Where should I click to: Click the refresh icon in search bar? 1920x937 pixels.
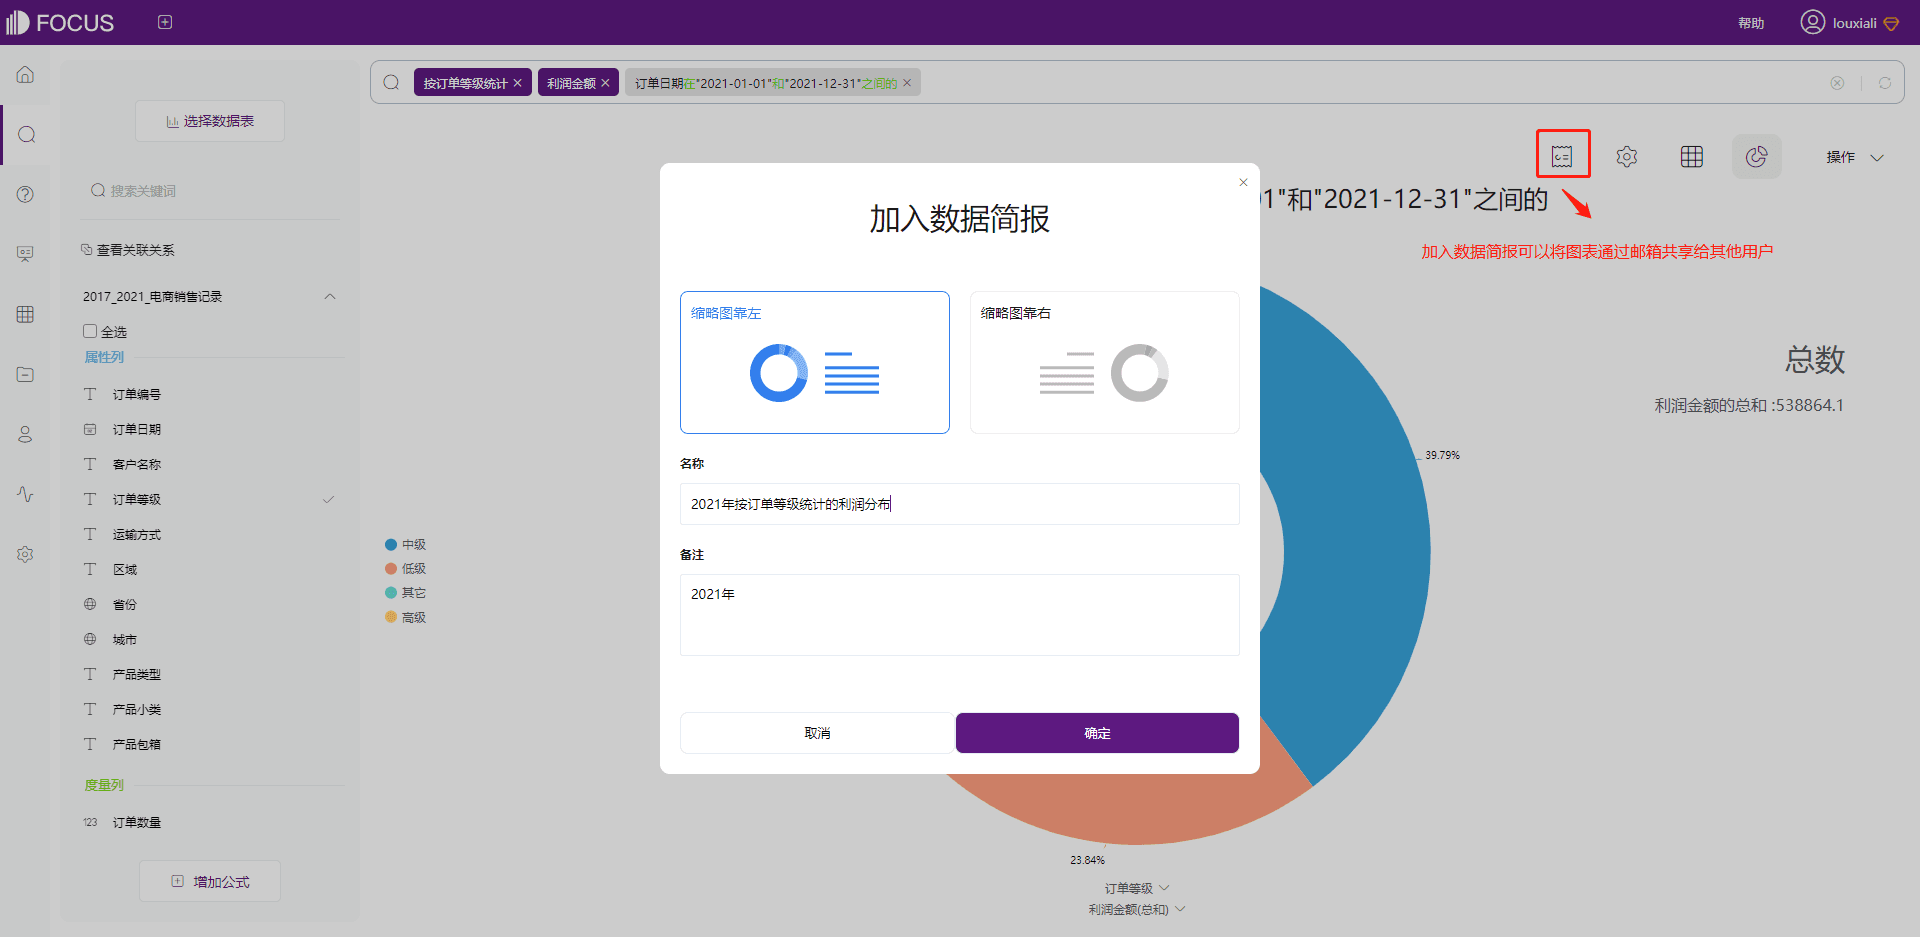tap(1885, 83)
